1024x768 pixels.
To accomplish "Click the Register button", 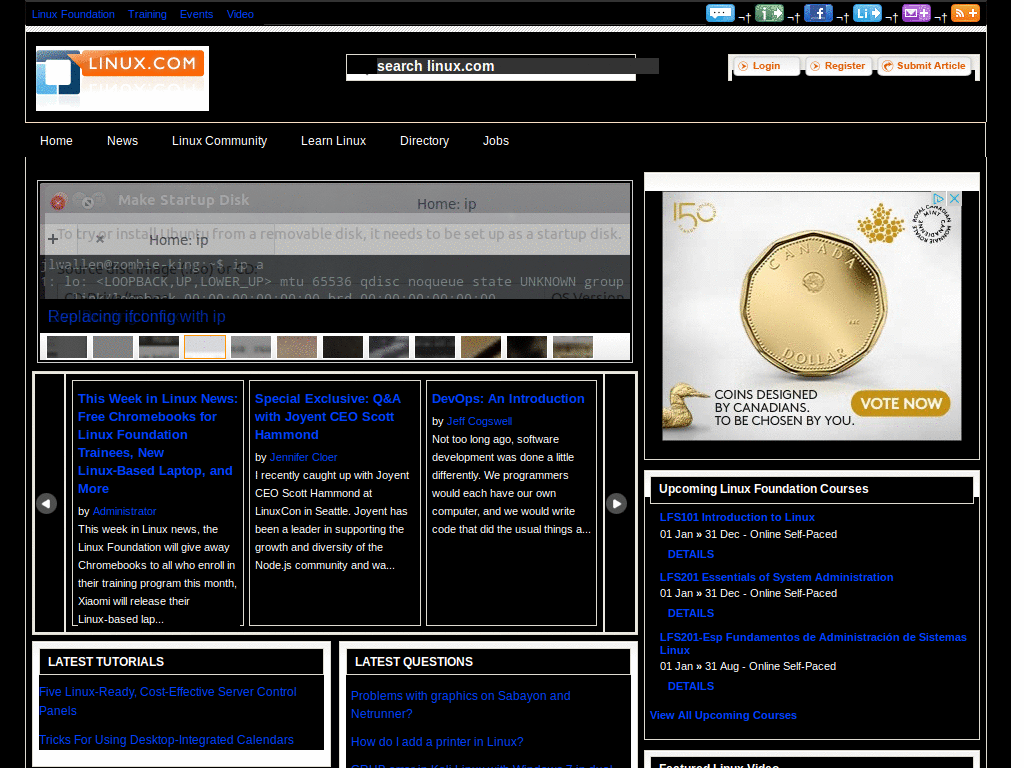I will tap(839, 66).
